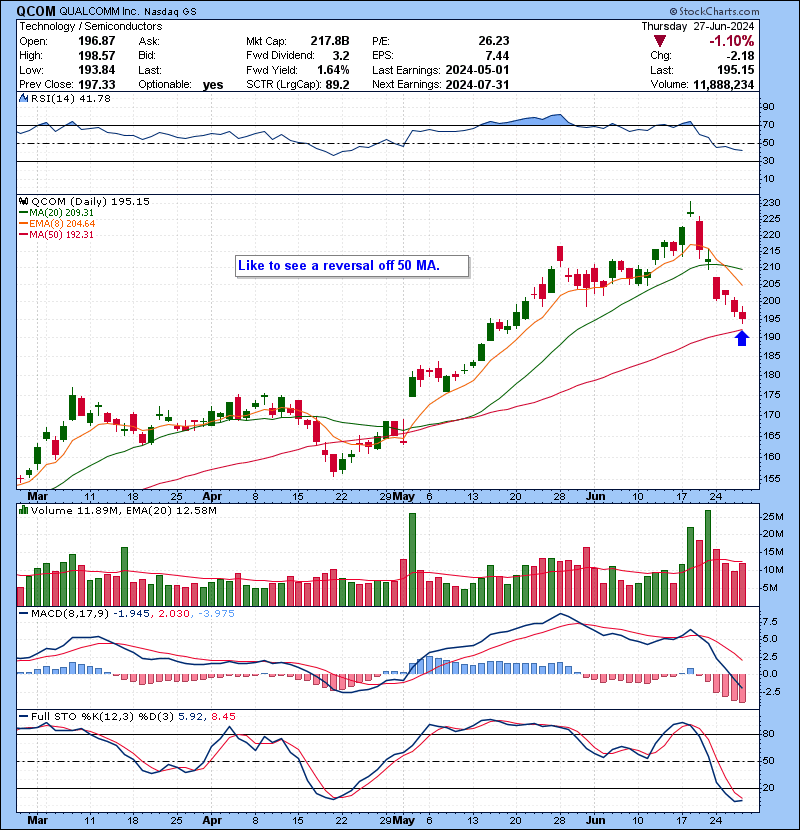Click the 'Like to see a reversal' note
Image resolution: width=800 pixels, height=830 pixels.
(x=352, y=266)
